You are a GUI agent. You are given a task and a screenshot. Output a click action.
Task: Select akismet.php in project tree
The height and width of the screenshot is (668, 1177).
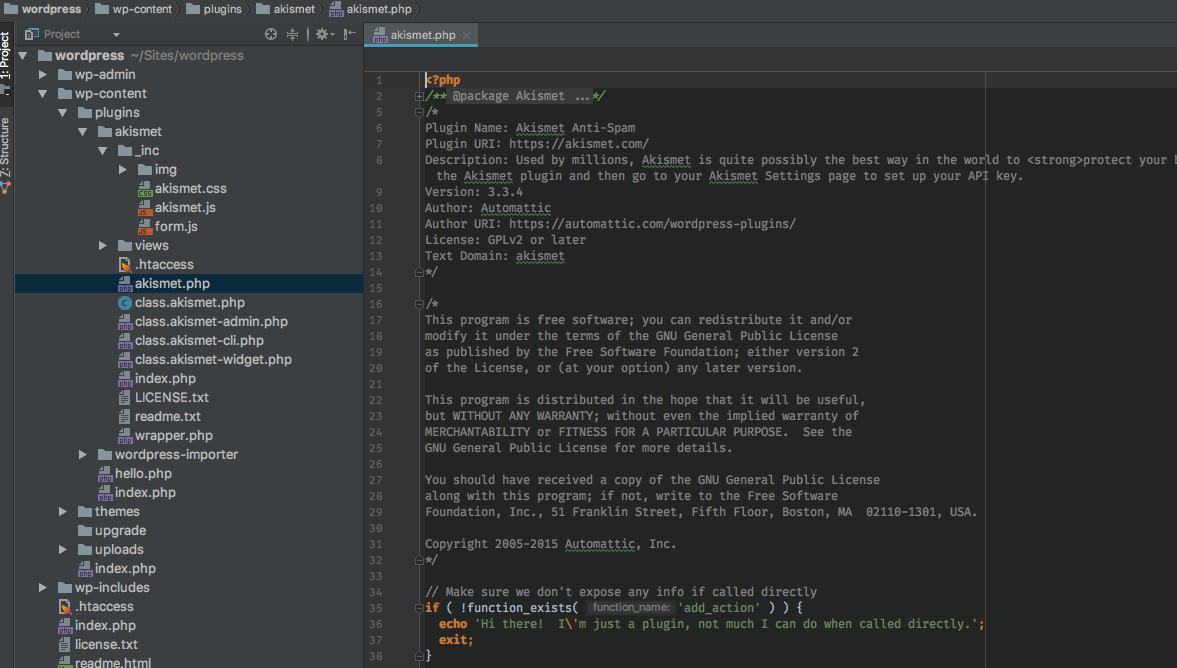click(189, 284)
